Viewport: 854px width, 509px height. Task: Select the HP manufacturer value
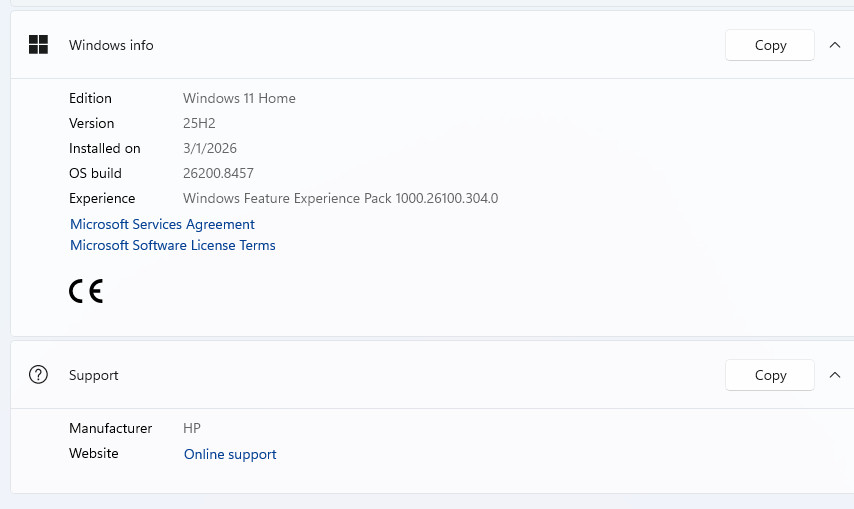[x=192, y=428]
